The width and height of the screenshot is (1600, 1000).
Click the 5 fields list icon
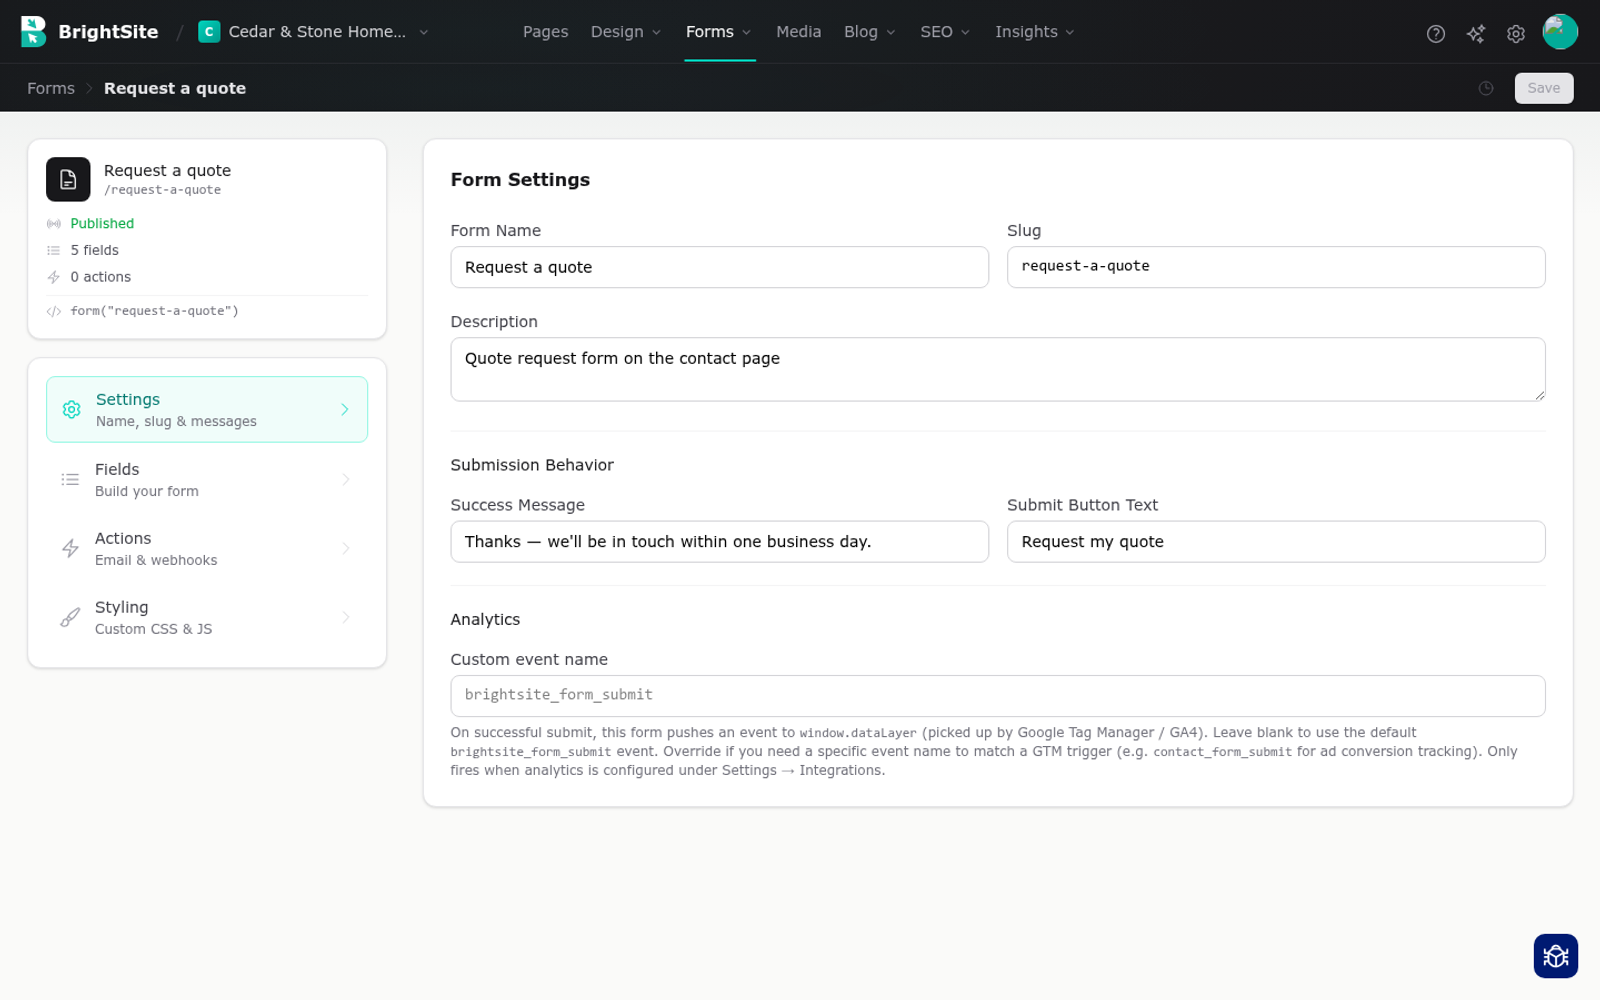pyautogui.click(x=54, y=251)
